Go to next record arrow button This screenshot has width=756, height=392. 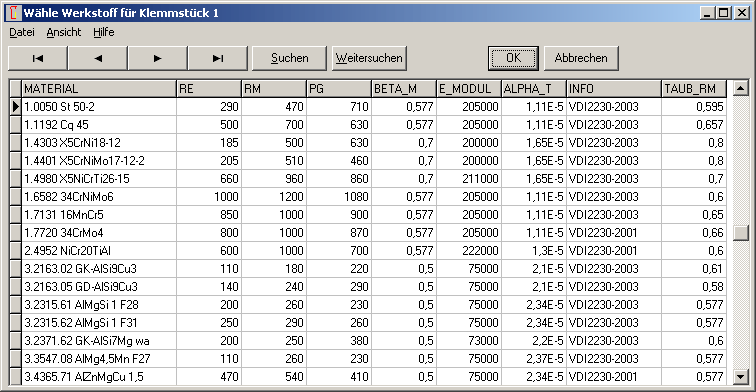tap(158, 58)
